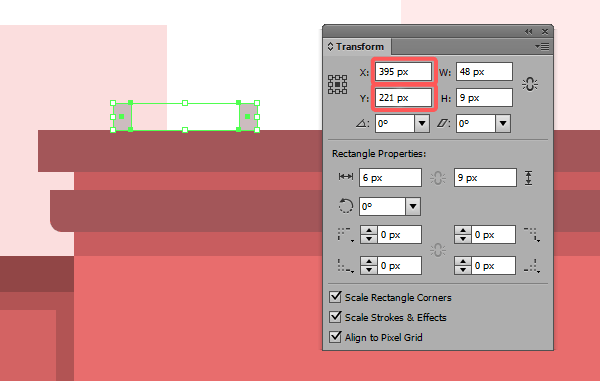Viewport: 600px width, 381px height.
Task: Open top-left corner type icon menu
Action: pyautogui.click(x=346, y=235)
